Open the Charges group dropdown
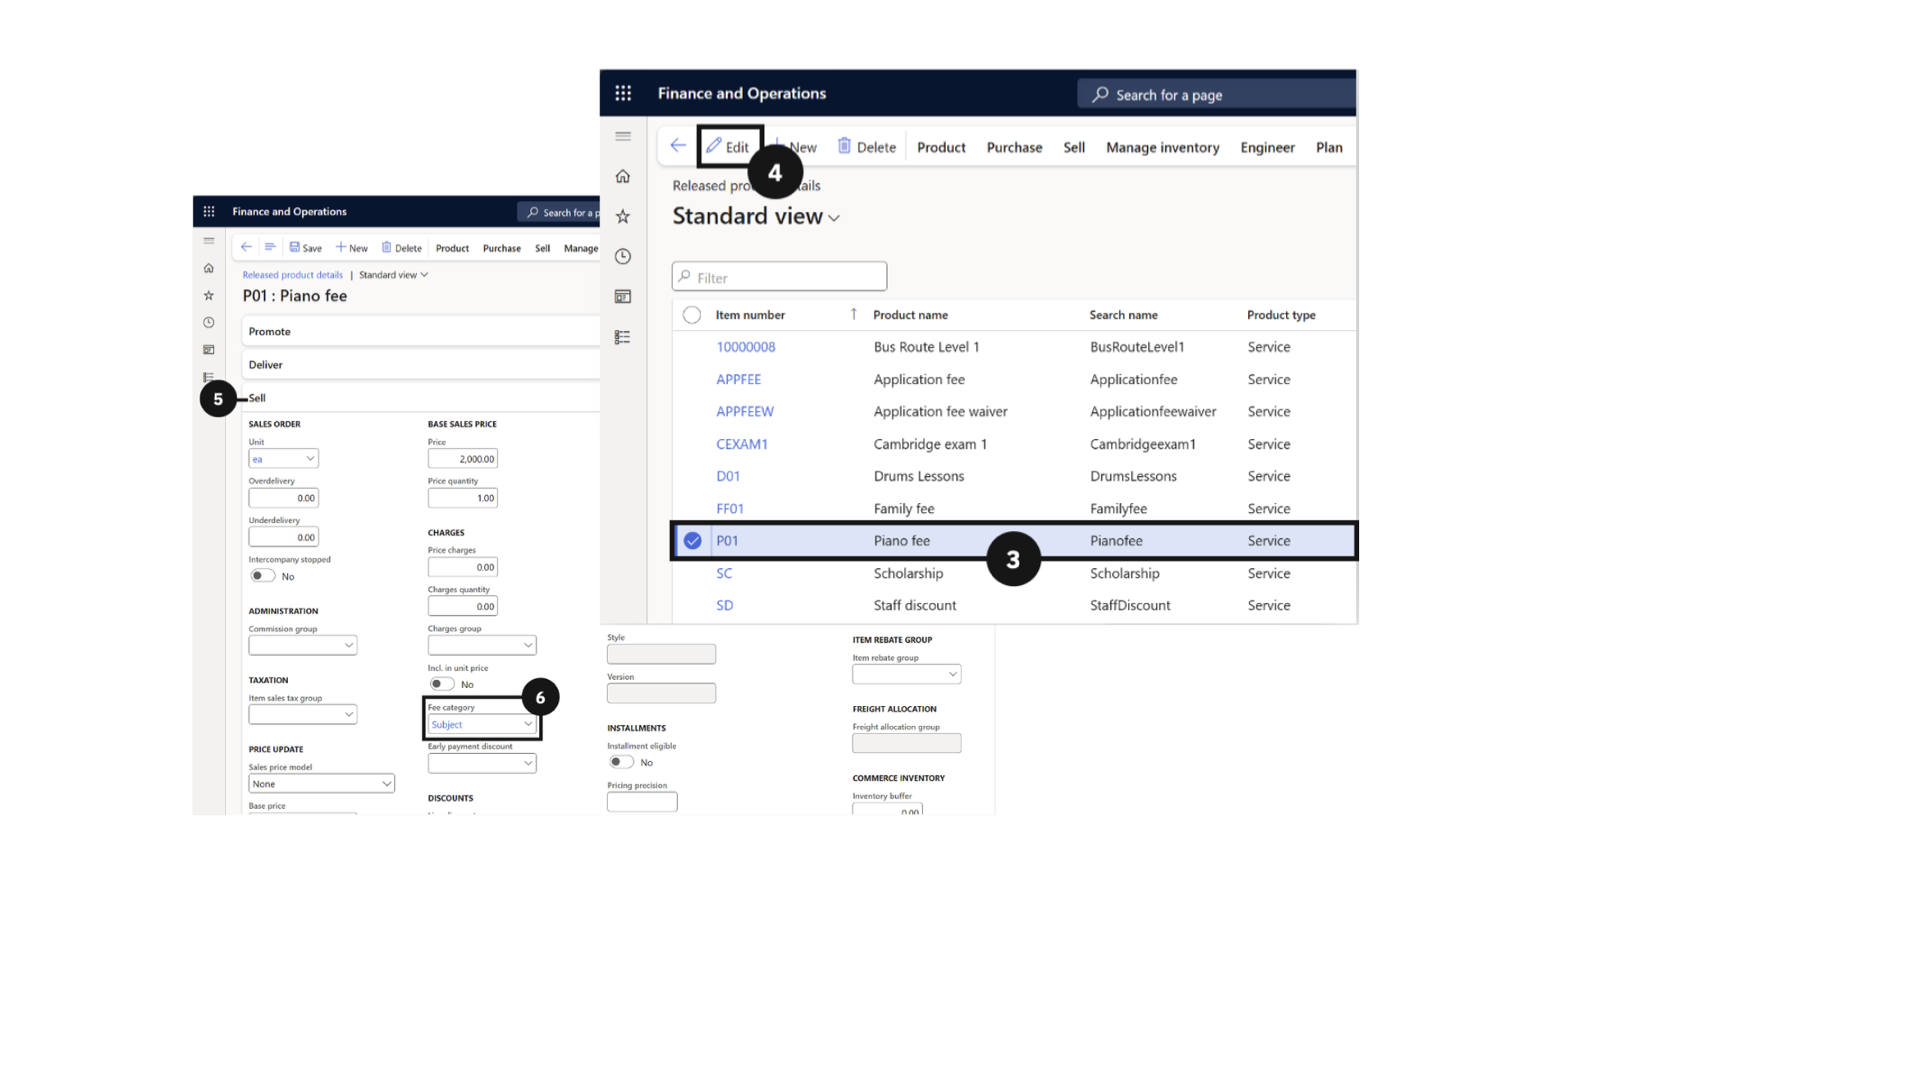The image size is (1920, 1080). click(481, 645)
